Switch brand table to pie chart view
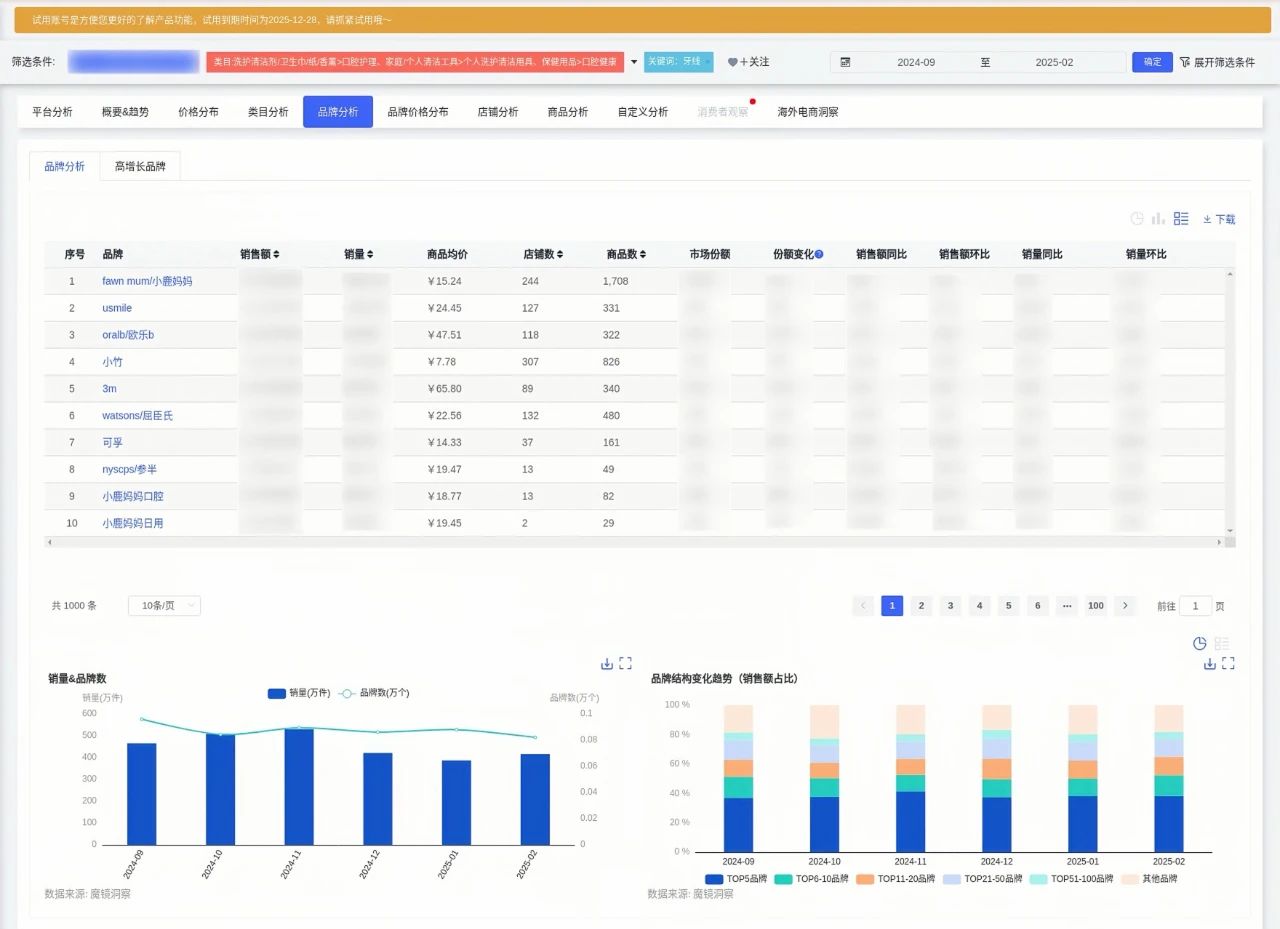Image resolution: width=1280 pixels, height=929 pixels. [x=1137, y=219]
